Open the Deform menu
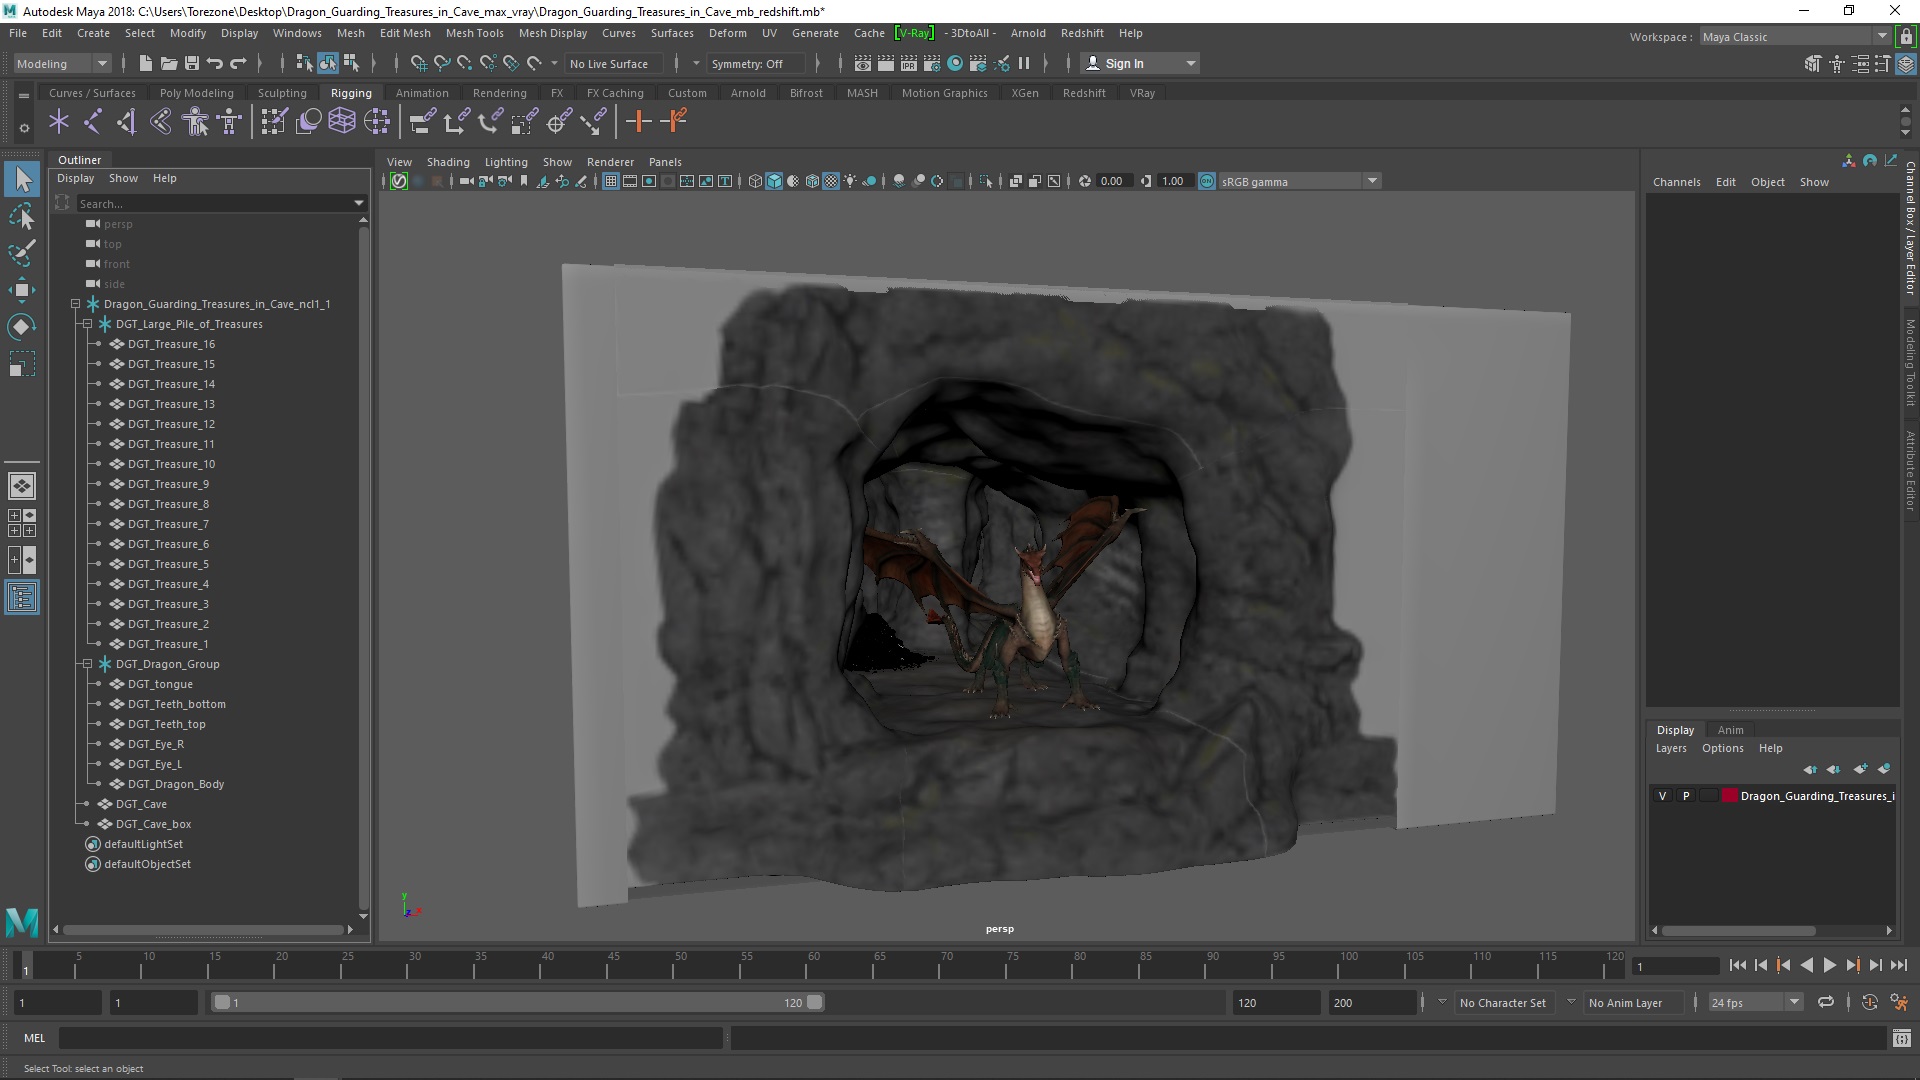 [727, 33]
